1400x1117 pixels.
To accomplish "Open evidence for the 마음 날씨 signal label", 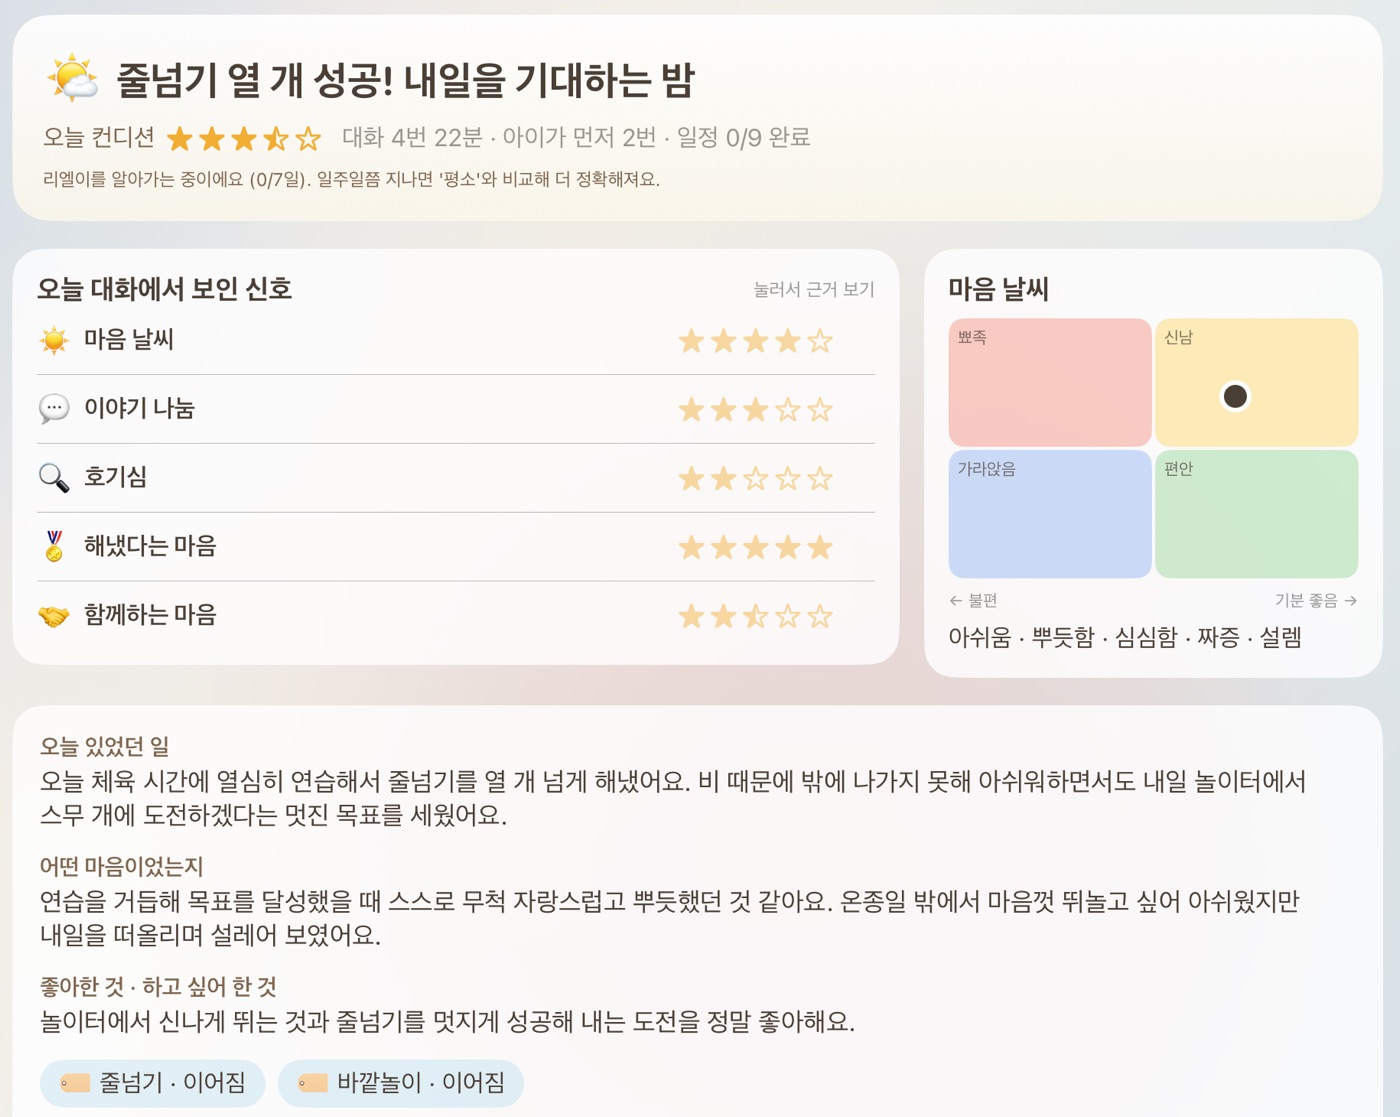I will click(129, 340).
